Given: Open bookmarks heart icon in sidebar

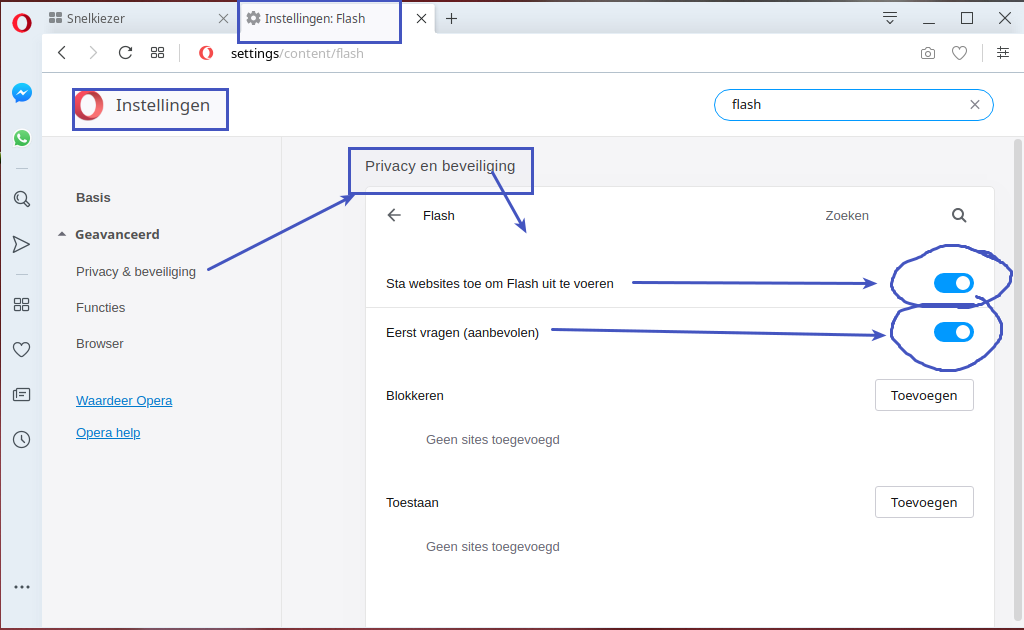Looking at the screenshot, I should tap(22, 349).
